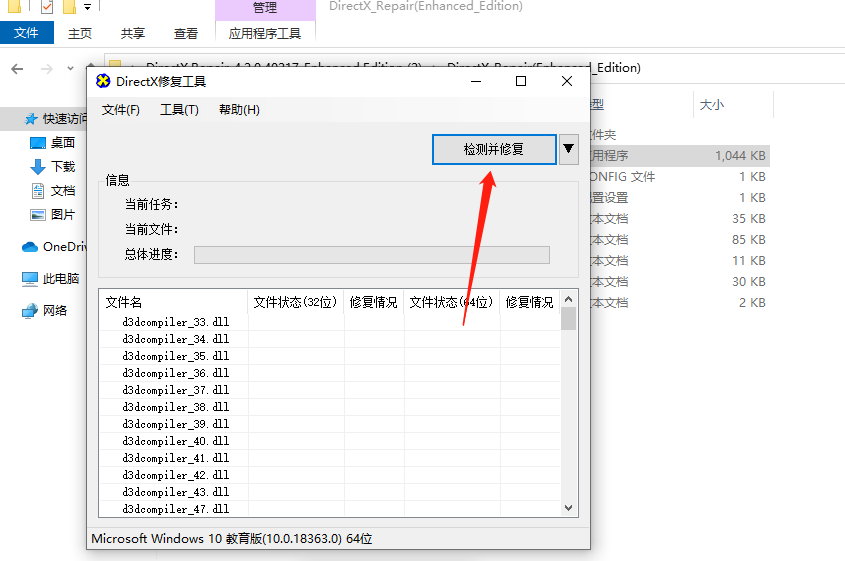Open the Desktop (桌面) folder icon
The image size is (845, 561).
click(x=38, y=143)
